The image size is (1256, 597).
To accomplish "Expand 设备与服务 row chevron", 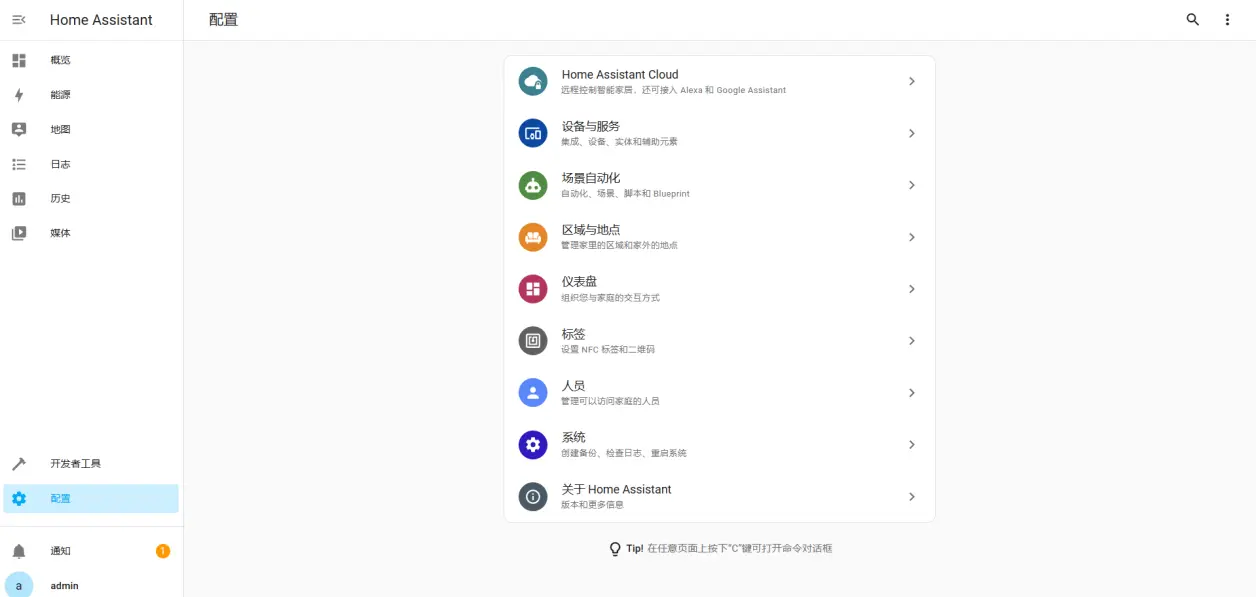I will tap(912, 133).
